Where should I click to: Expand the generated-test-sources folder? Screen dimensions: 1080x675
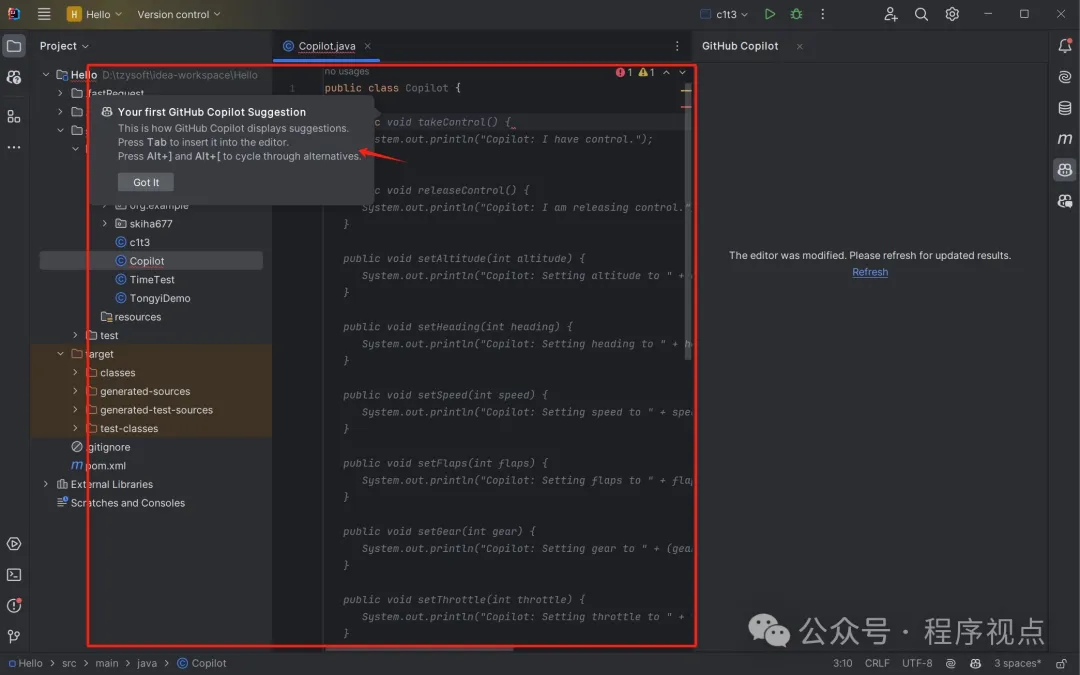[75, 410]
